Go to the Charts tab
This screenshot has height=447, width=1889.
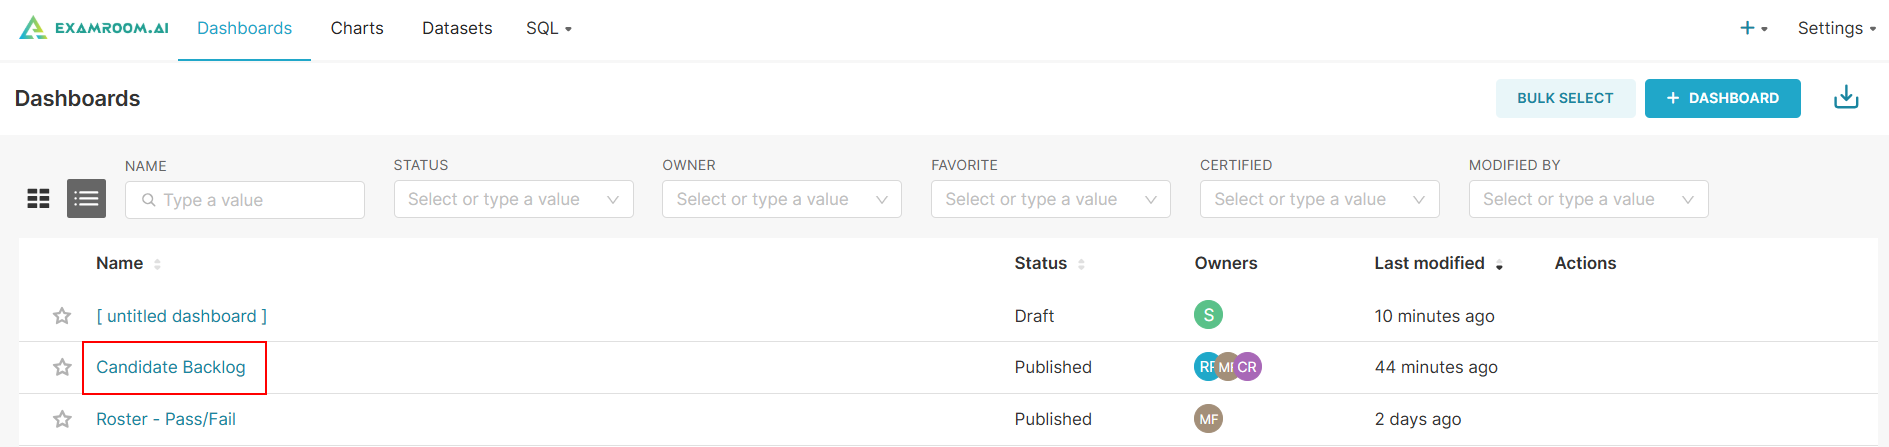click(357, 28)
